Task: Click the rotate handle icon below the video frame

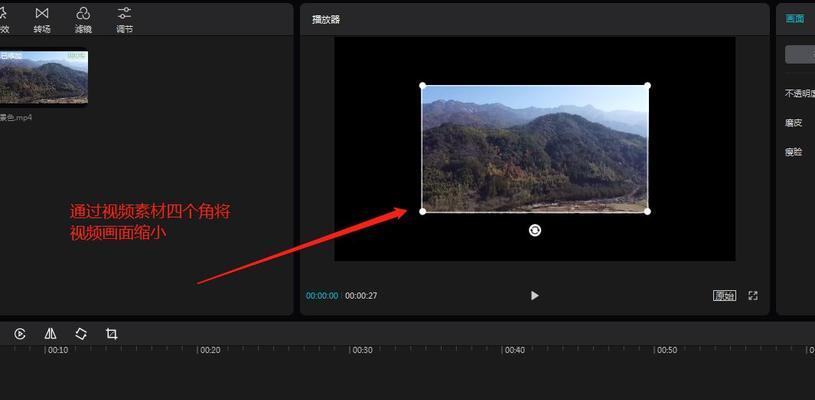Action: [535, 230]
